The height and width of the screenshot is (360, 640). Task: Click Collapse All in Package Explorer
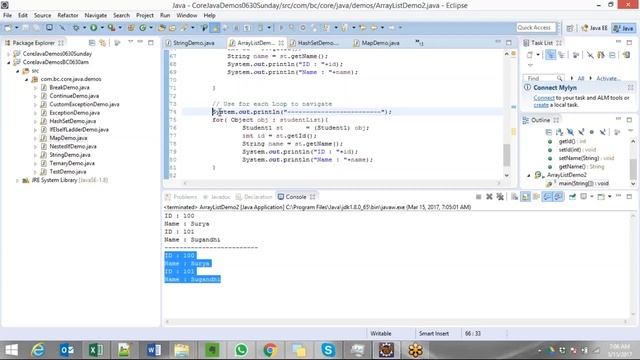92,42
